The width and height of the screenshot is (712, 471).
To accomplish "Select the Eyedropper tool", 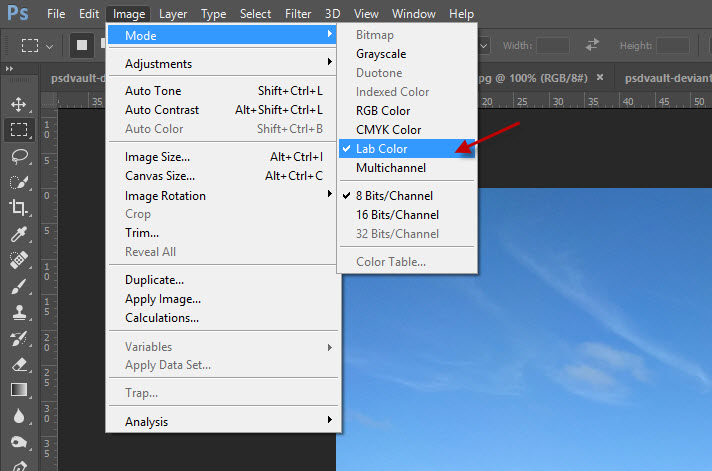I will (x=18, y=234).
